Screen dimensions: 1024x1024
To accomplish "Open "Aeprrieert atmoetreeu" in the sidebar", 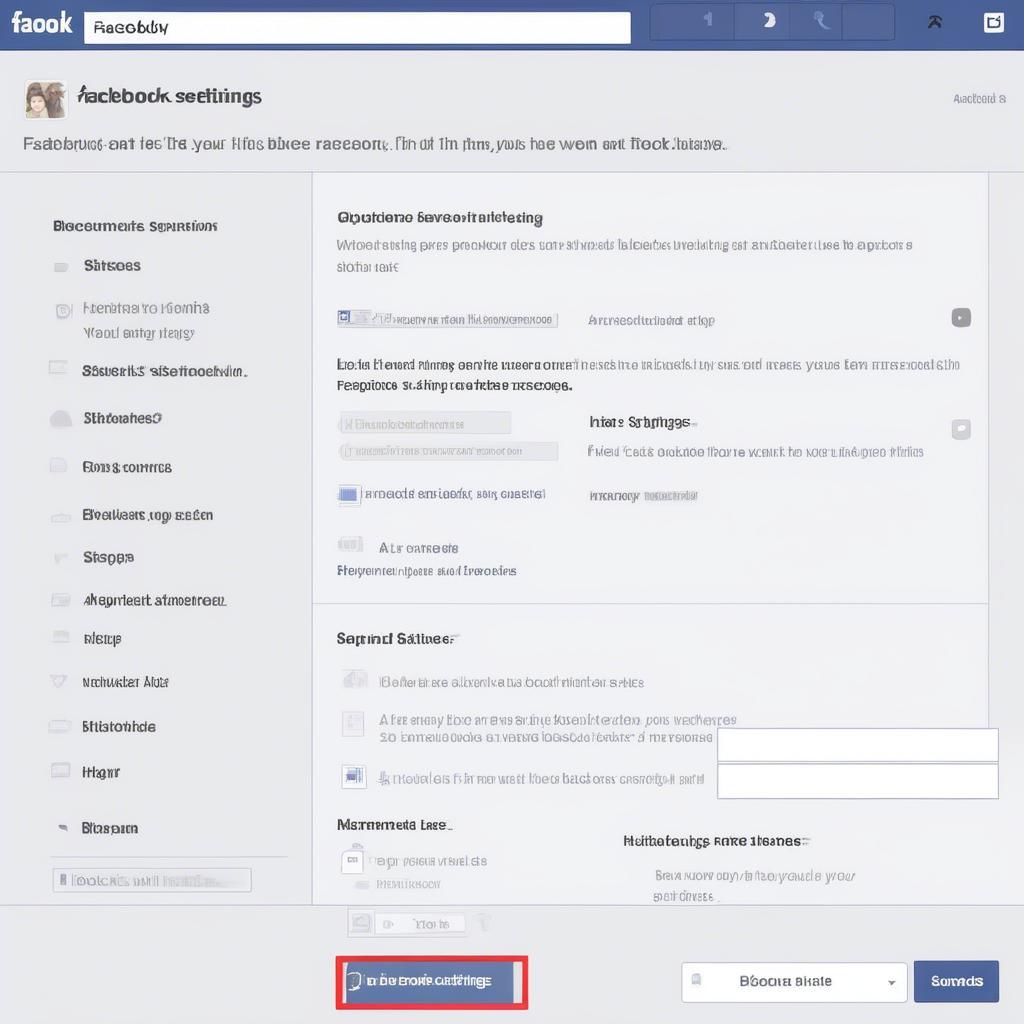I will pos(155,600).
